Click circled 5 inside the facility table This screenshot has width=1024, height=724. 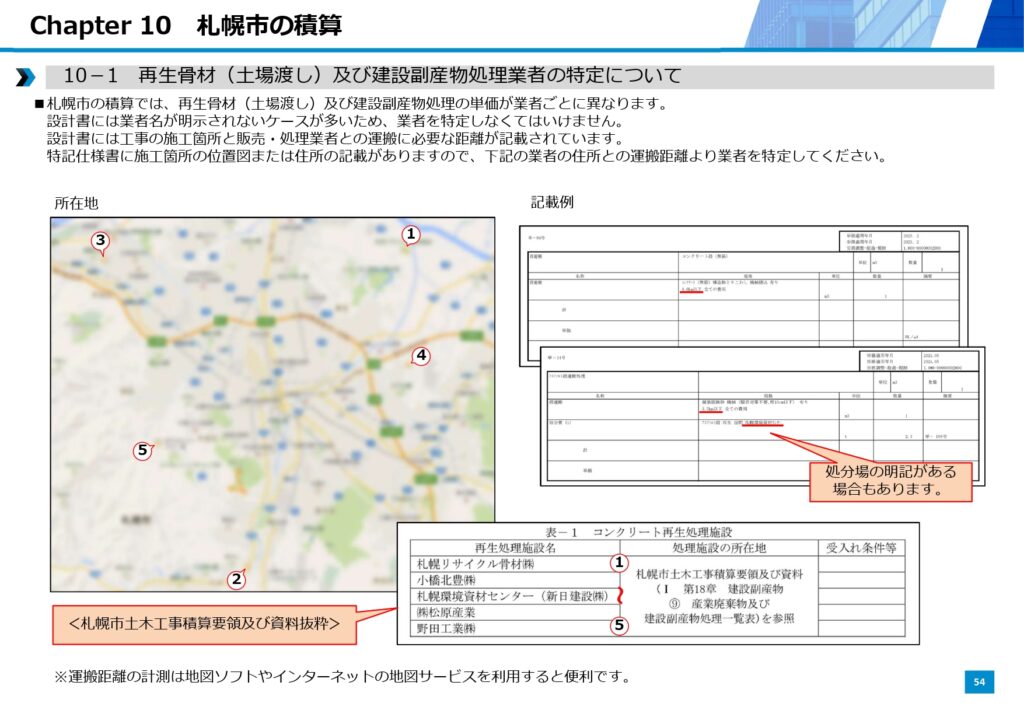pyautogui.click(x=619, y=627)
